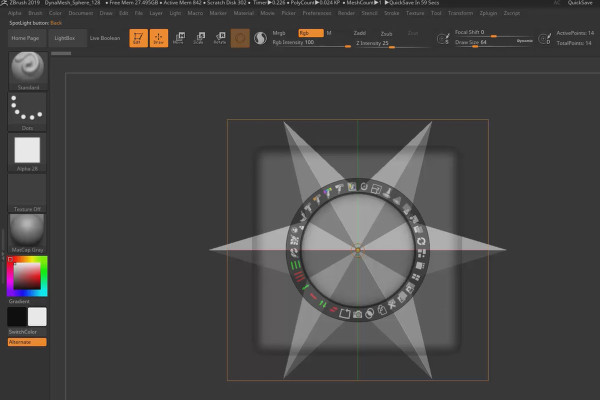Adjust the Rgb Intensity slider
The width and height of the screenshot is (600, 400).
[311, 43]
